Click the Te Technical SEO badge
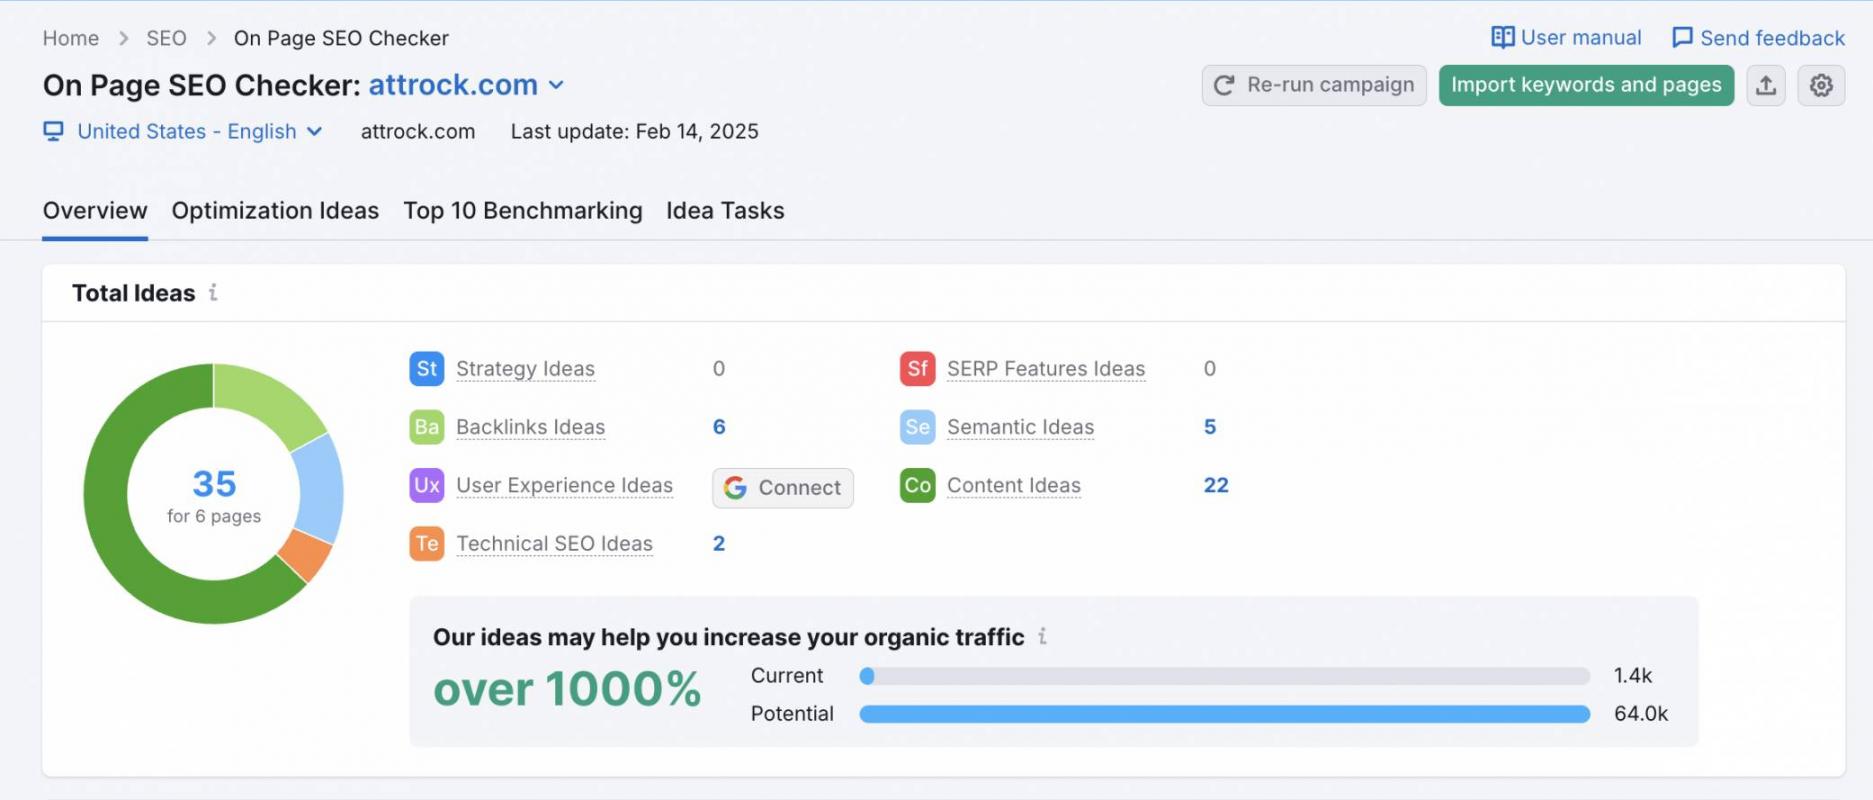1873x800 pixels. click(427, 543)
